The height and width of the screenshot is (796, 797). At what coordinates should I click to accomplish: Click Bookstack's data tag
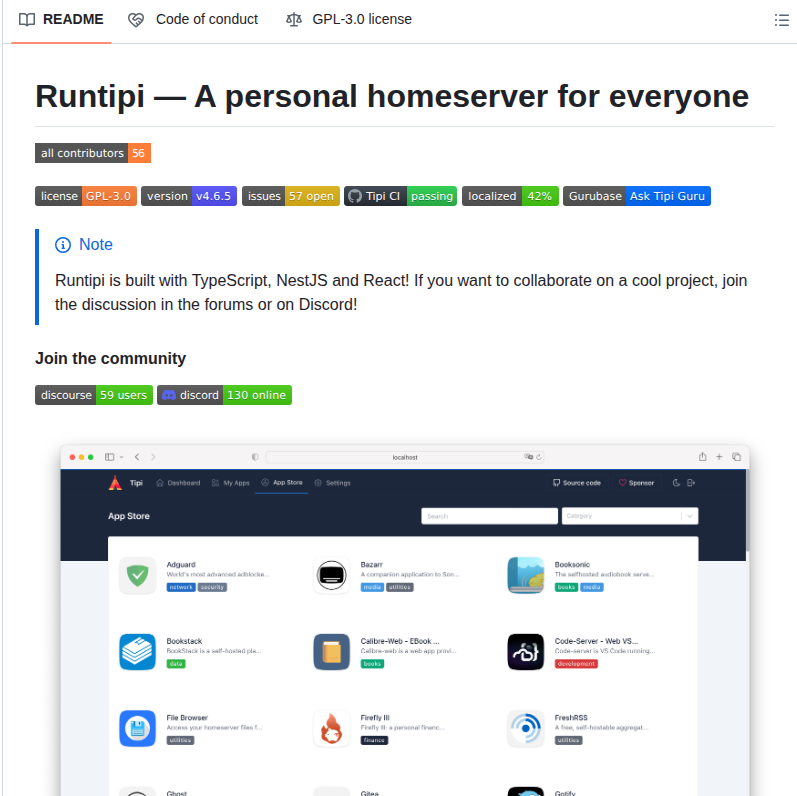click(x=176, y=664)
